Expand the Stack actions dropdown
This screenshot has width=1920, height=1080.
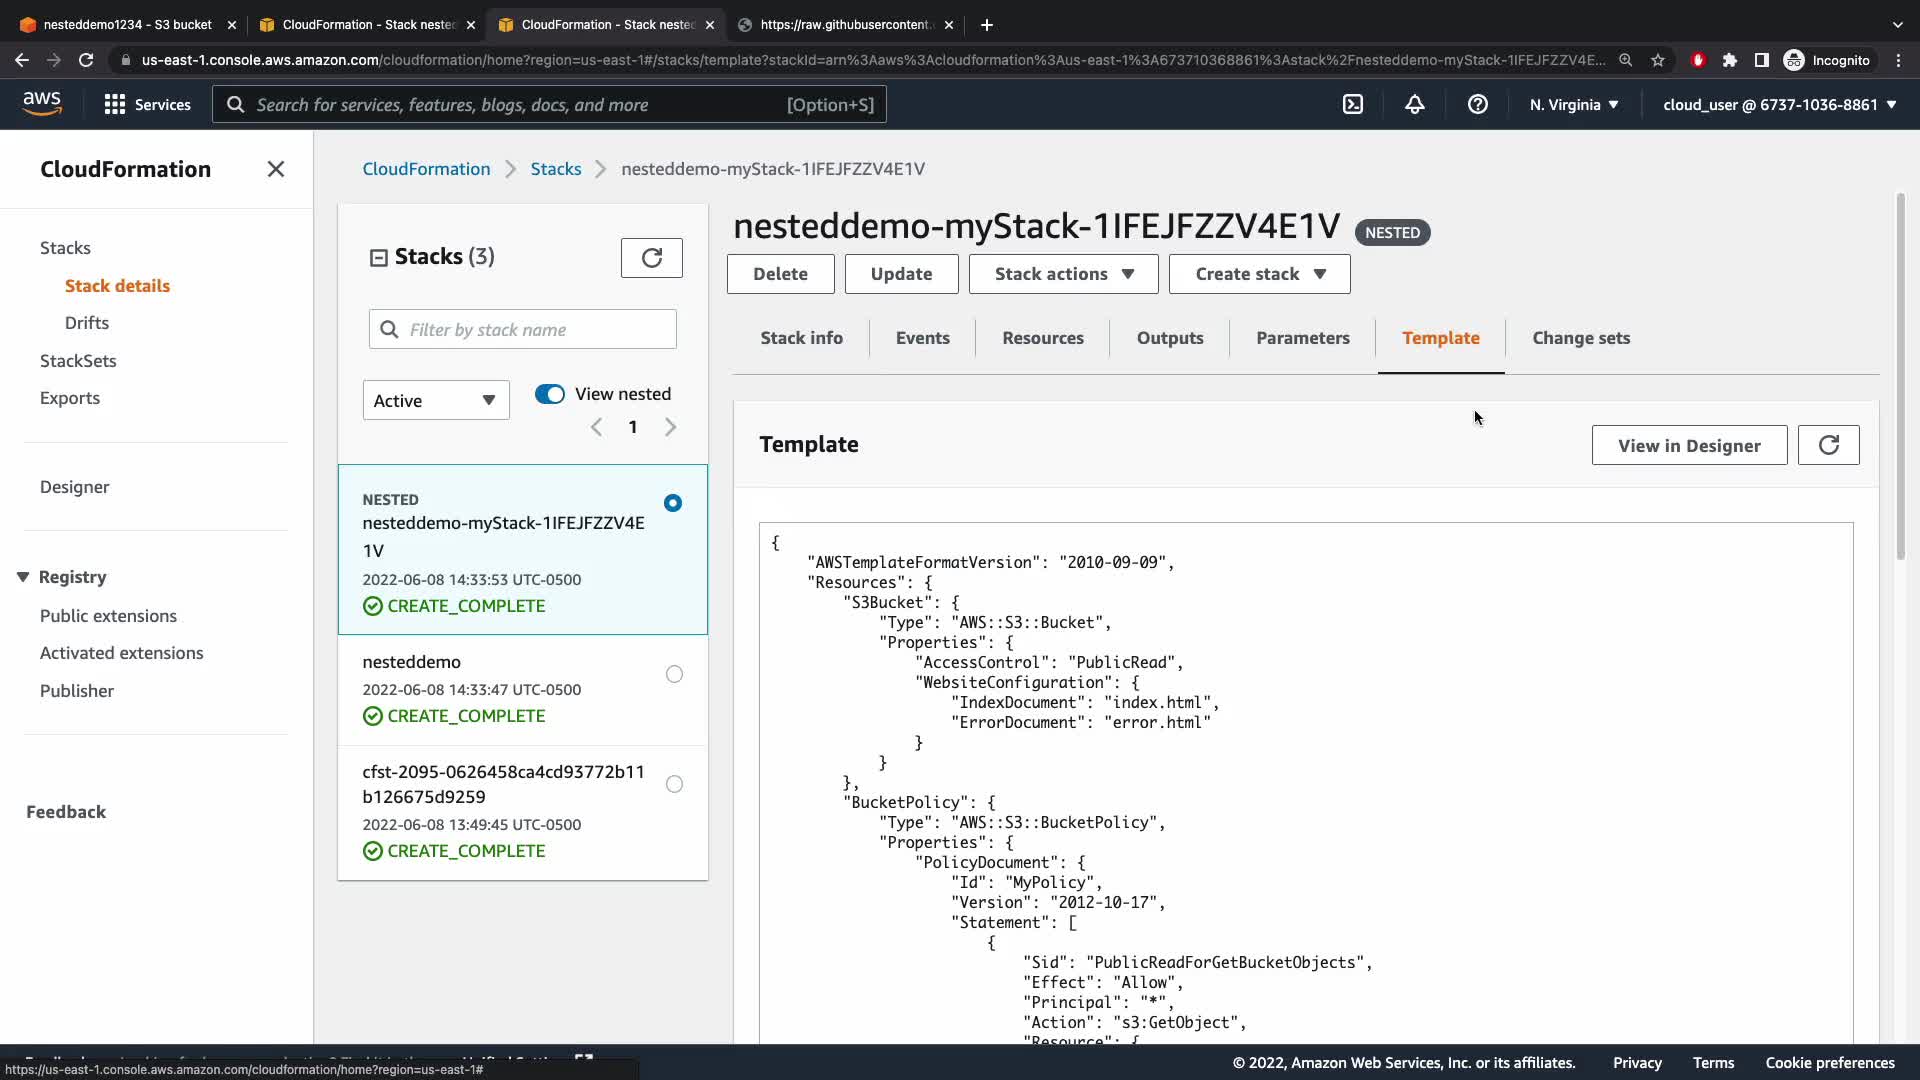[1063, 274]
